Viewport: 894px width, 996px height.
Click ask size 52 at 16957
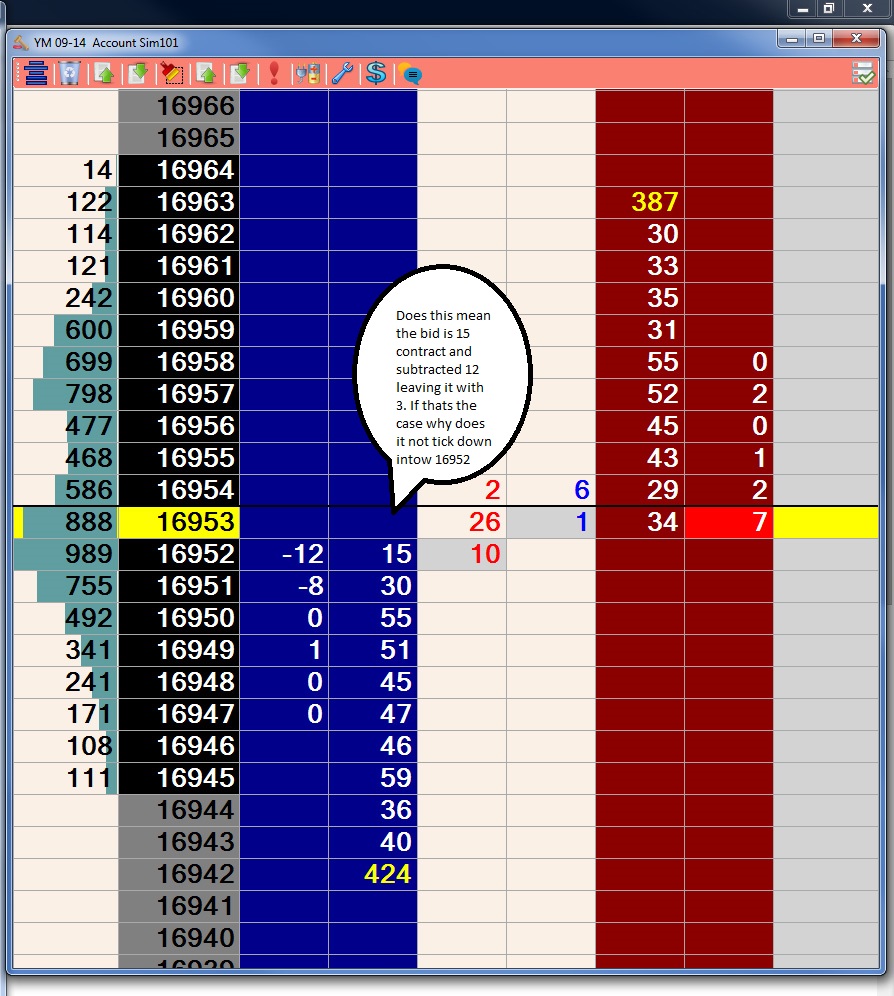click(640, 394)
